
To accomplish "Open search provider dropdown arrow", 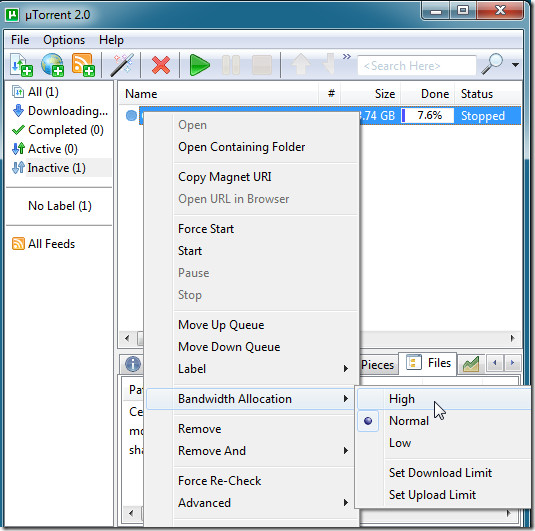I will (x=515, y=64).
